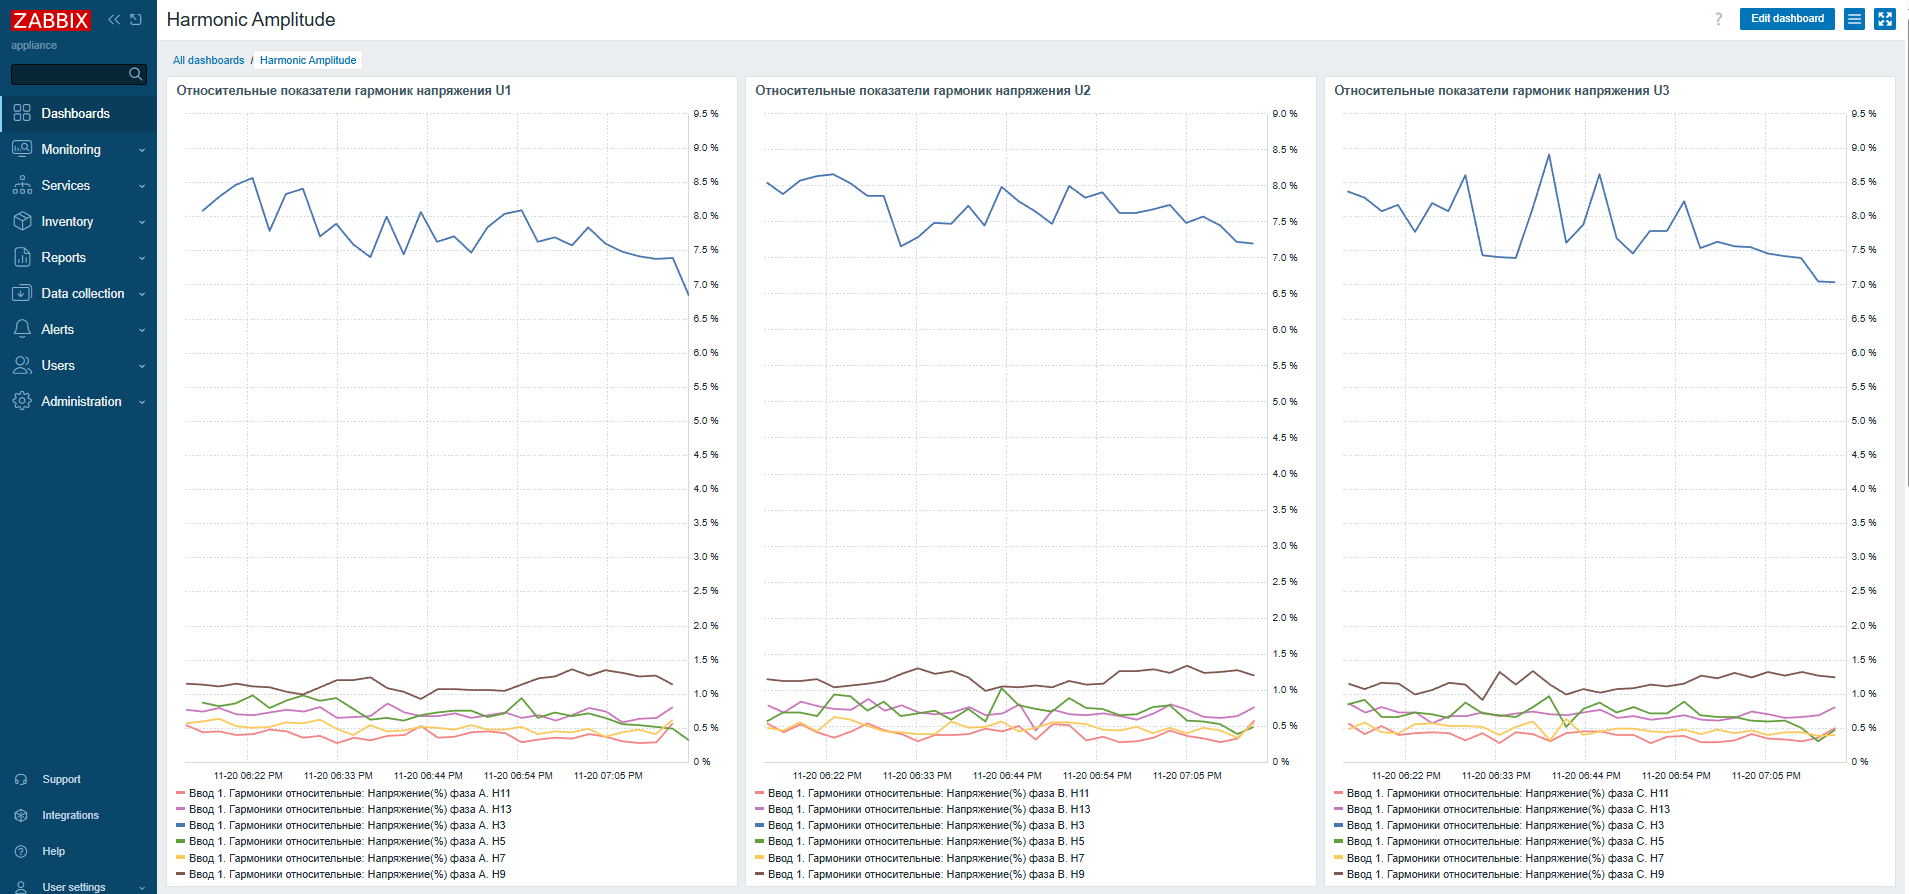
Task: Click legend entry 'фаза A. H13'
Action: click(349, 809)
